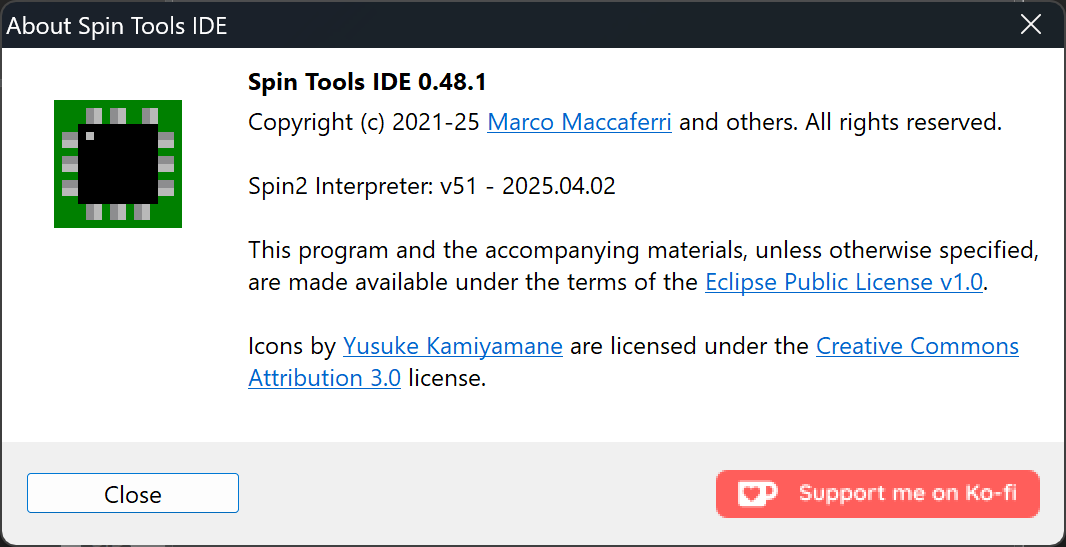Image resolution: width=1066 pixels, height=547 pixels.
Task: Click the Spin2 Interpreter version line
Action: click(432, 186)
